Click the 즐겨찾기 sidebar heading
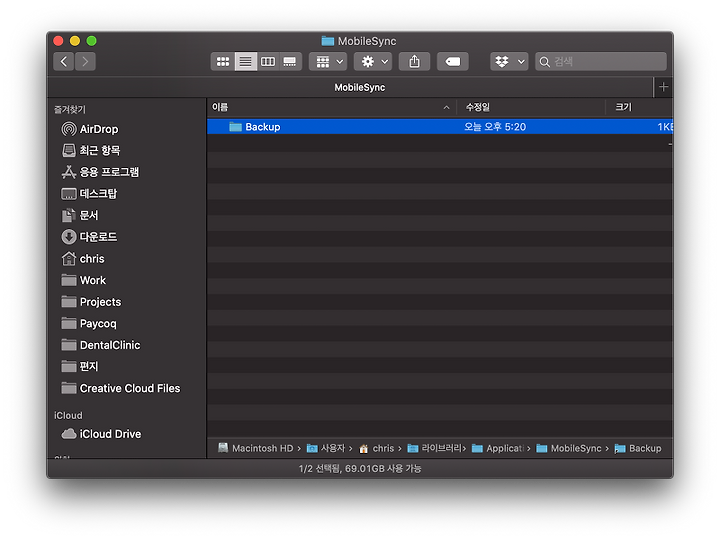The width and height of the screenshot is (720, 540). [70, 109]
